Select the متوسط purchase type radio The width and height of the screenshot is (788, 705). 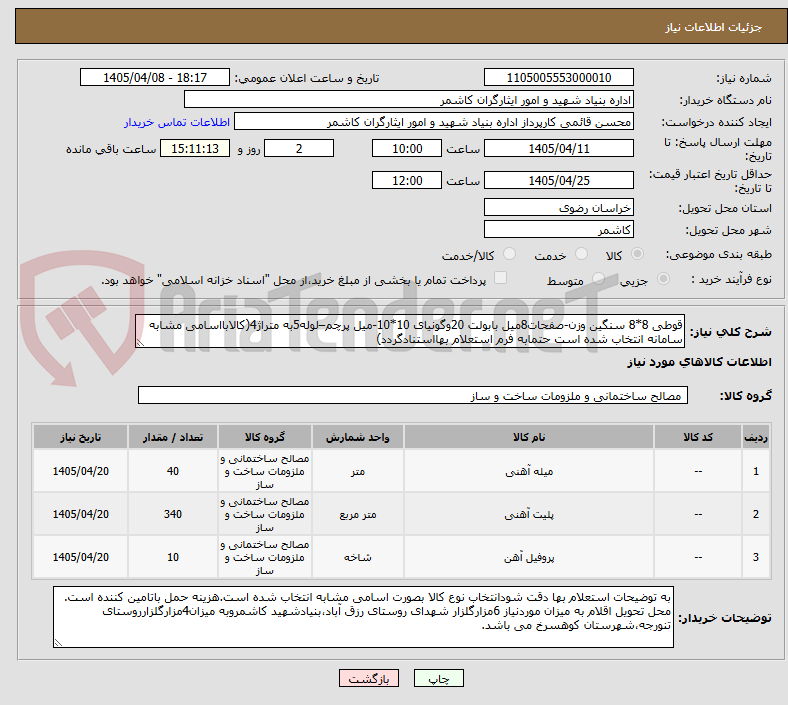point(598,278)
